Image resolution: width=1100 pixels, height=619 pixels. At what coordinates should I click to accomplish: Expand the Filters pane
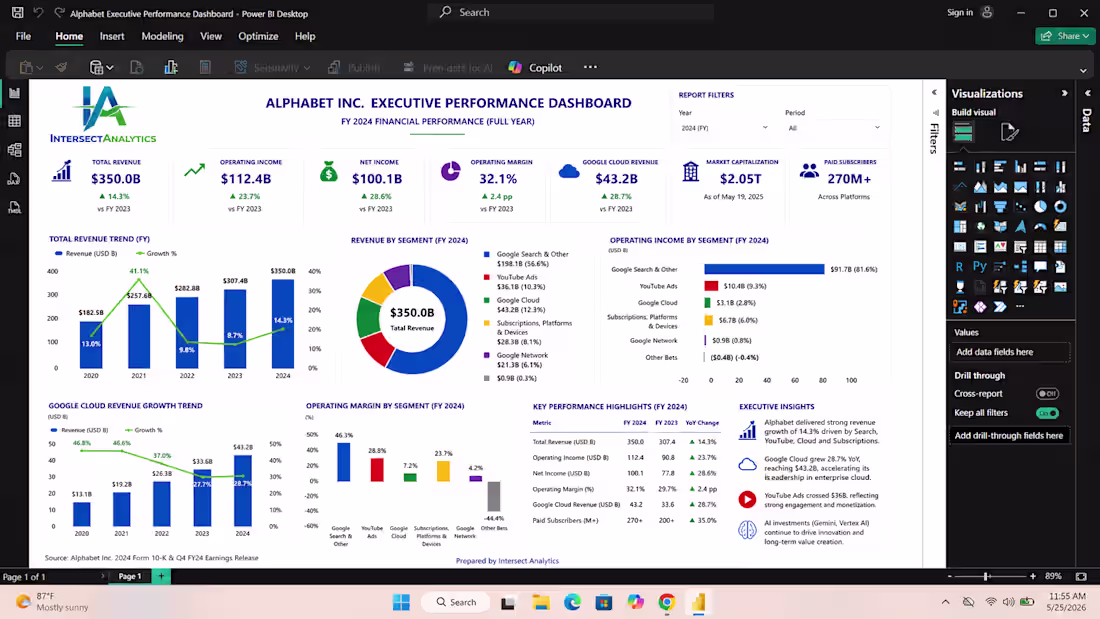tap(934, 93)
